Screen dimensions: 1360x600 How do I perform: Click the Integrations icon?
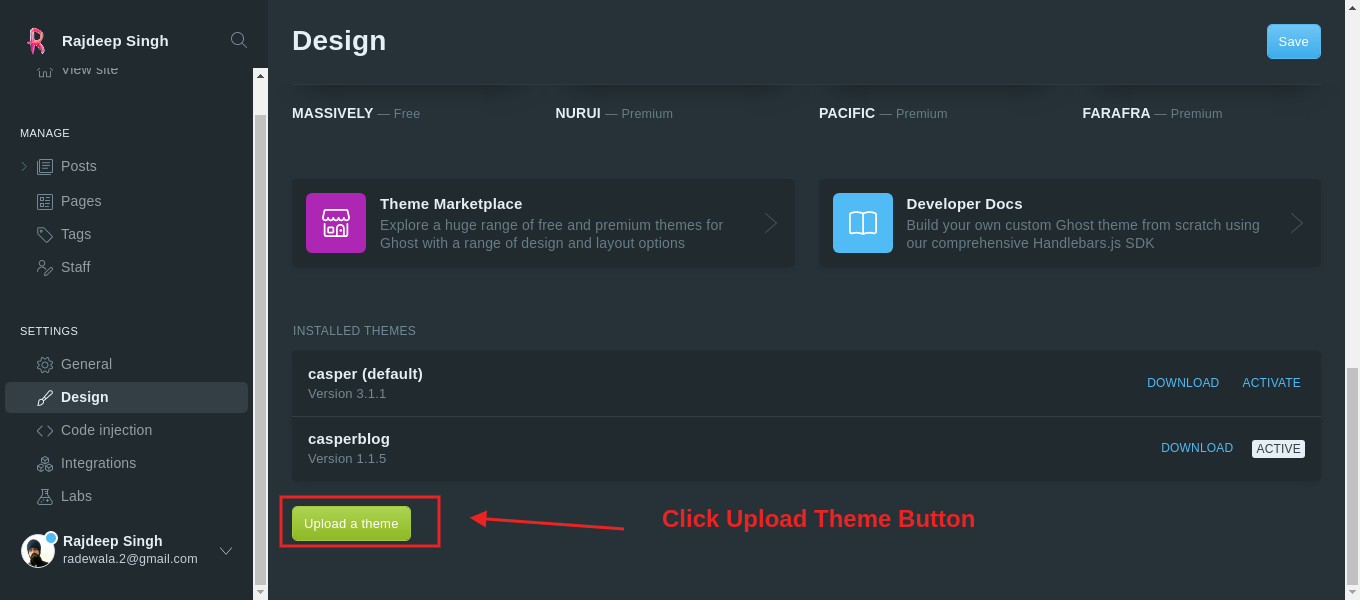tap(43, 463)
